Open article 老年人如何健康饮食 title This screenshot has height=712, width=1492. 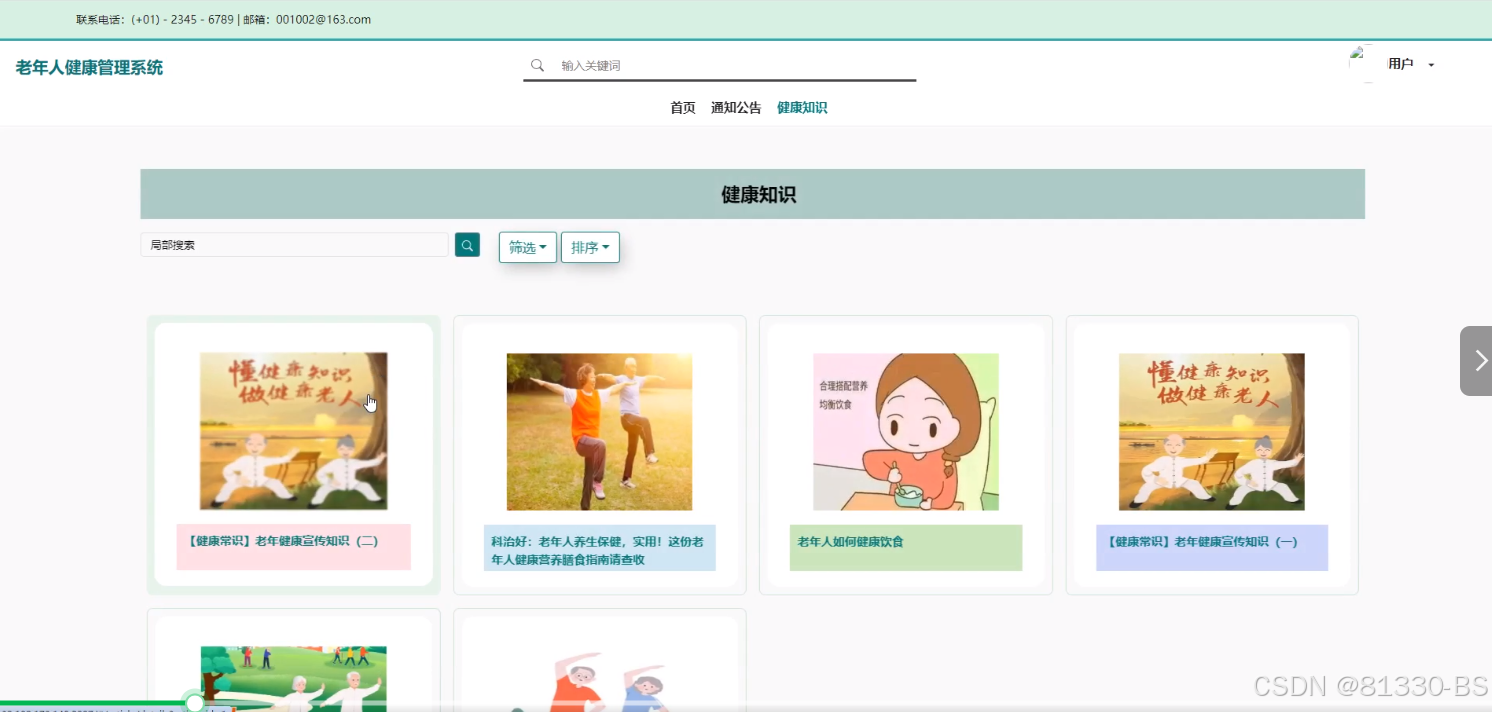[850, 541]
